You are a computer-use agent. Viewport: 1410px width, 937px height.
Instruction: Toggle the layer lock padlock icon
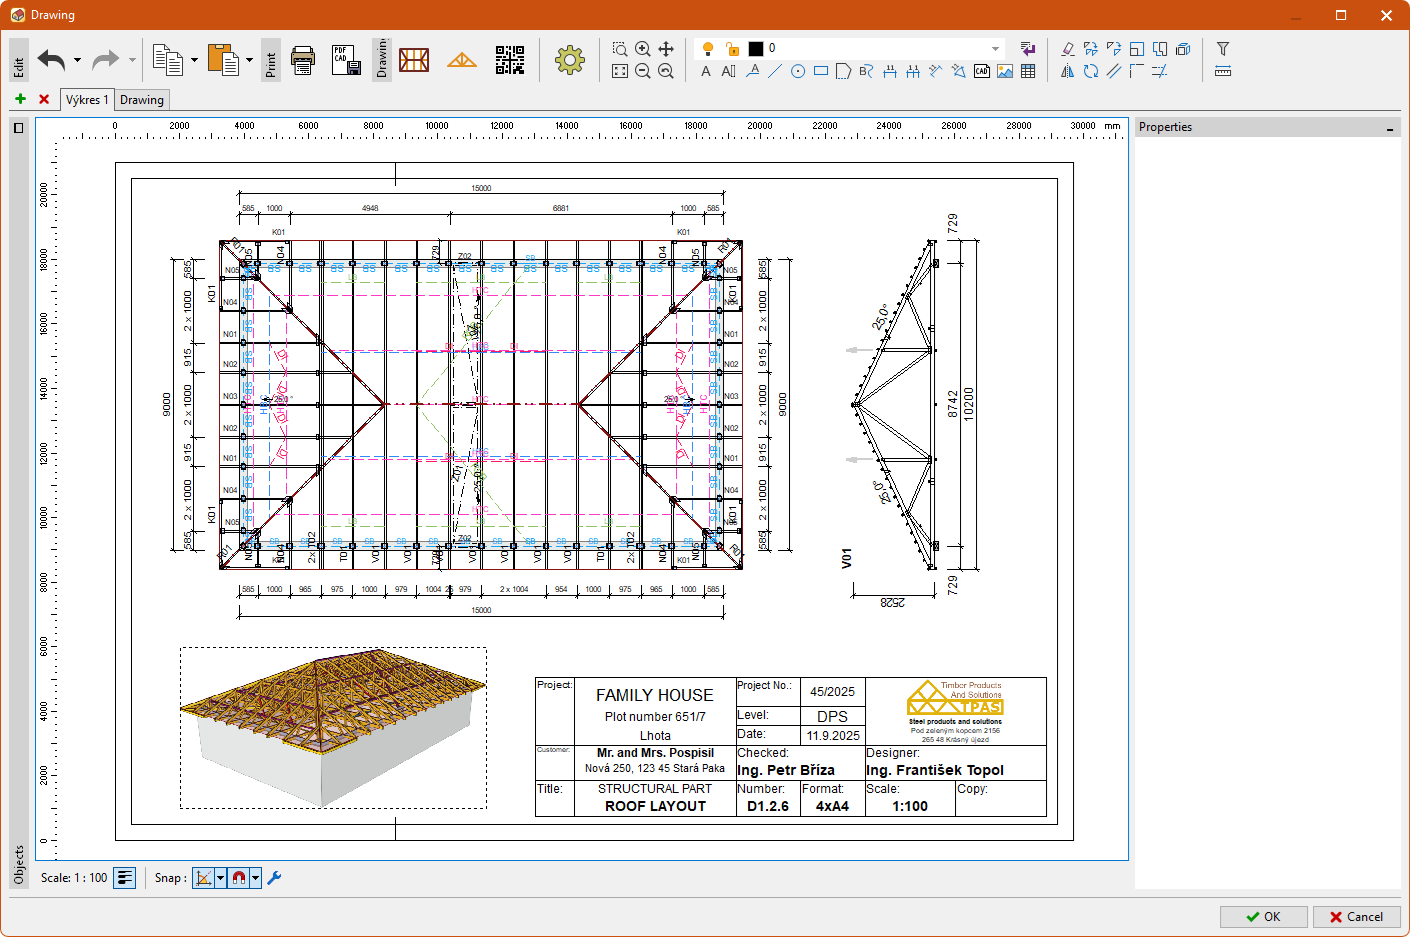click(x=732, y=48)
